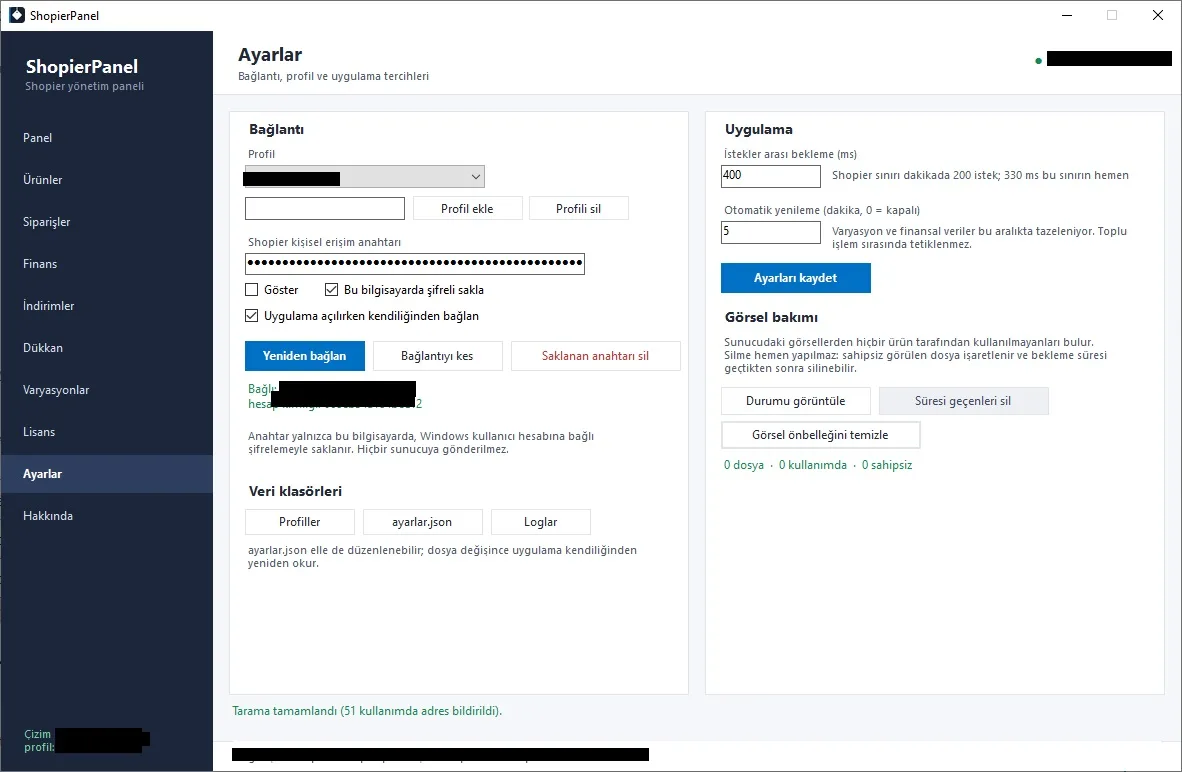The image size is (1182, 772).
Task: Click Bağlantıyı kes button
Action: coord(437,356)
